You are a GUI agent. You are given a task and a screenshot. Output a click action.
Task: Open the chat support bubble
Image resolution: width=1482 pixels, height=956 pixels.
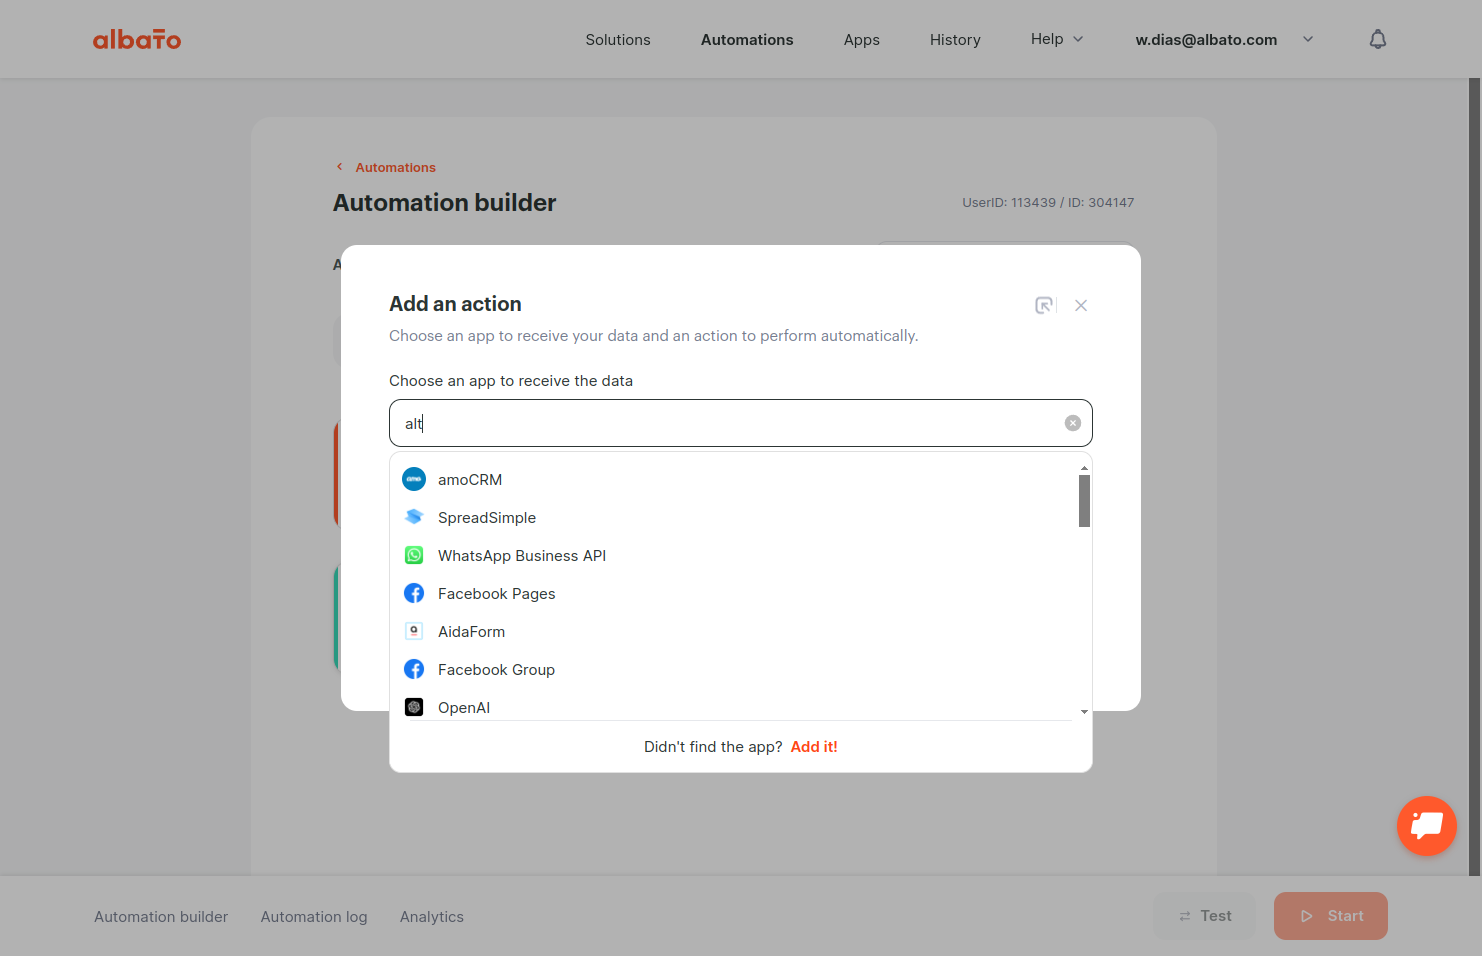tap(1427, 826)
